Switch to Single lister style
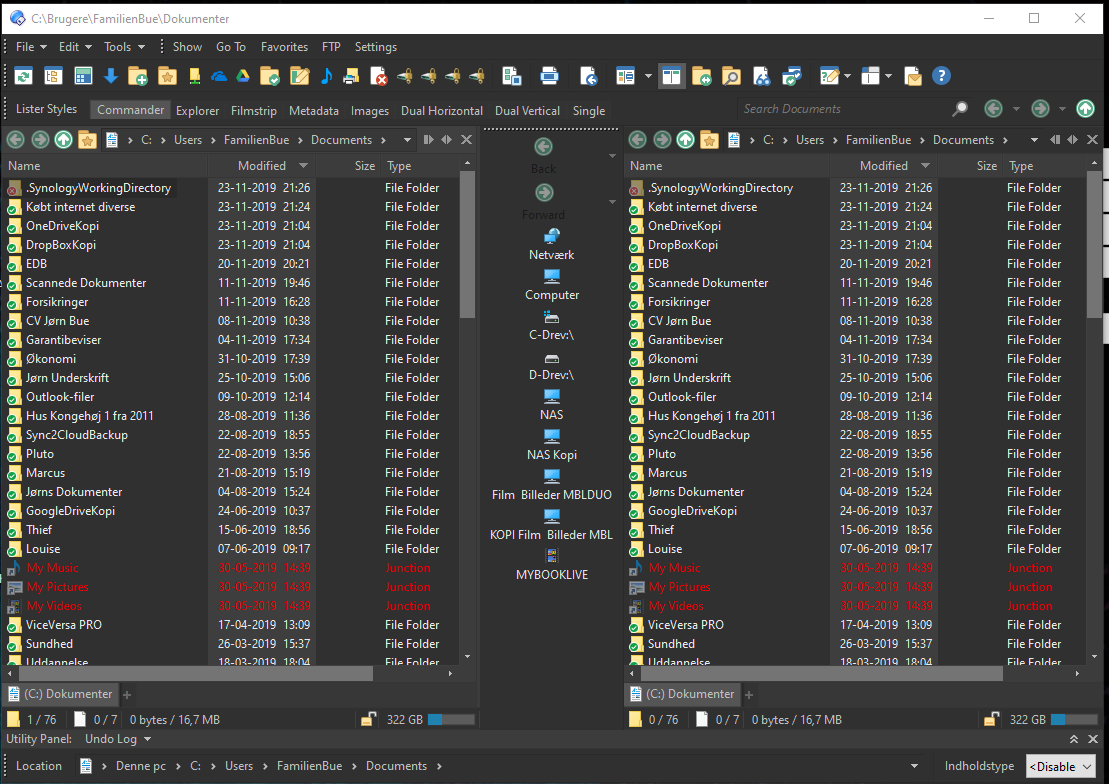This screenshot has width=1109, height=784. click(x=589, y=110)
